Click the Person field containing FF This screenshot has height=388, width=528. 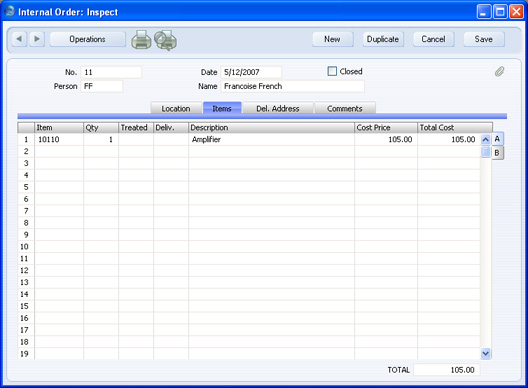pos(102,86)
